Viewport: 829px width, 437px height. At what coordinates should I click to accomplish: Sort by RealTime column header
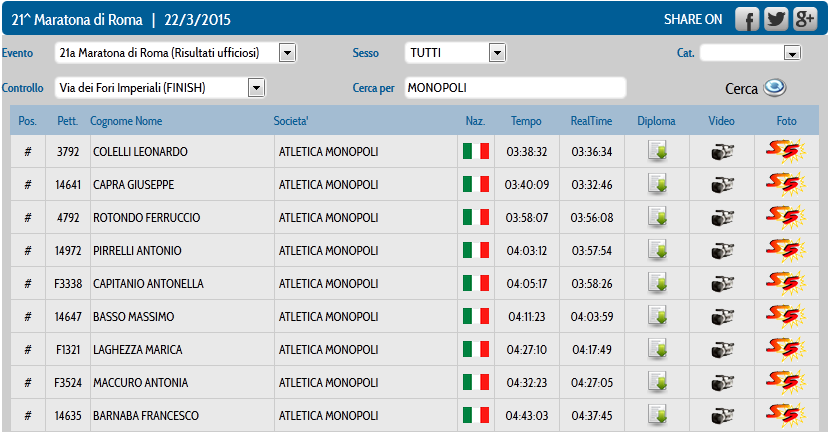(591, 121)
